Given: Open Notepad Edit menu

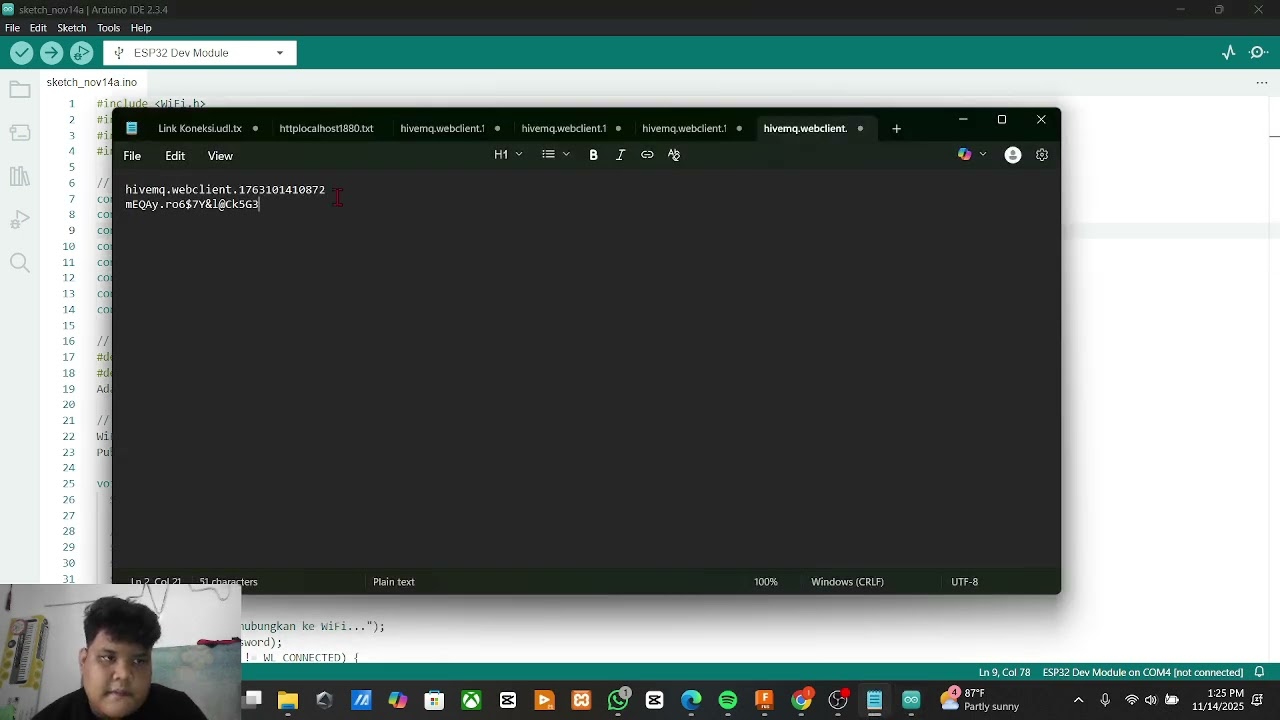Looking at the screenshot, I should [x=175, y=156].
